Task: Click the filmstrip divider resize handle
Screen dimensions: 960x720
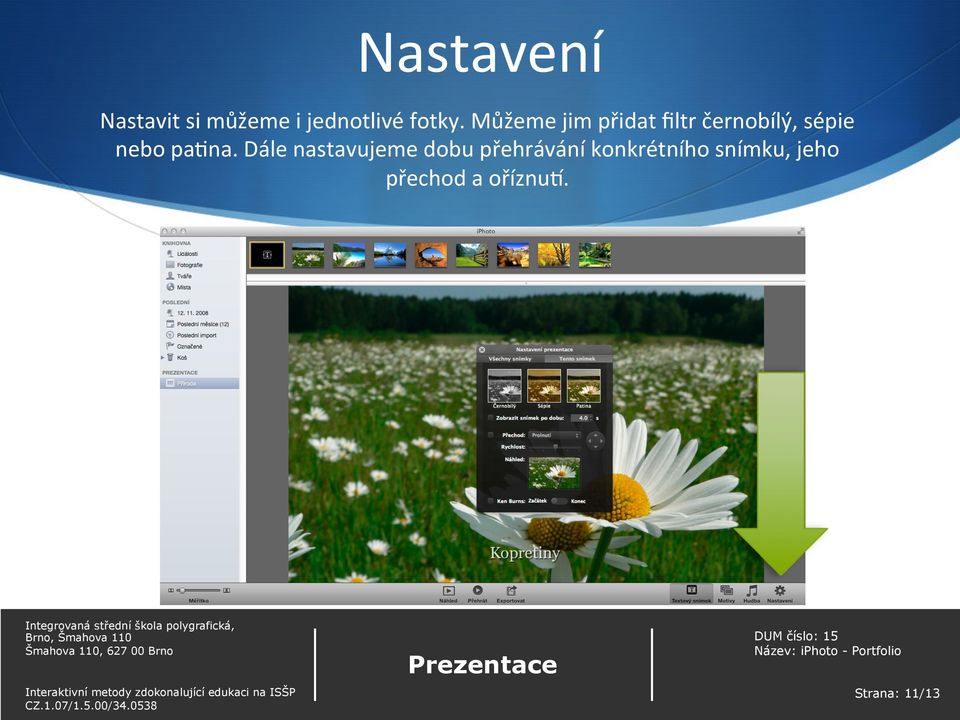Action: click(526, 283)
